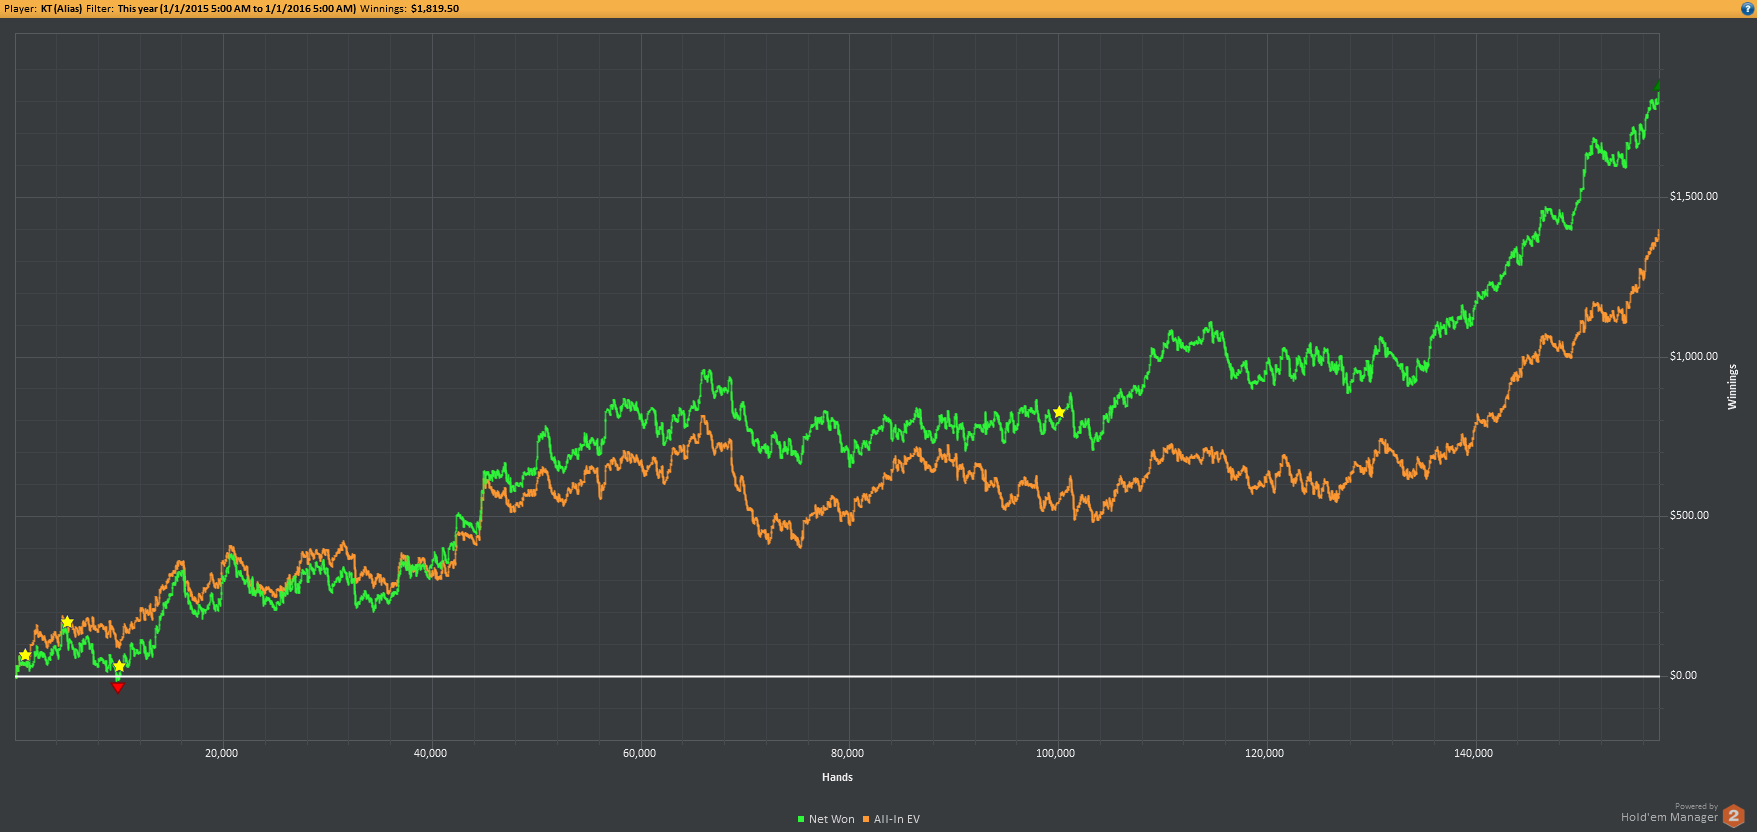The image size is (1757, 832).
Task: Click the $0.00 winnings axis label
Action: 1683,676
